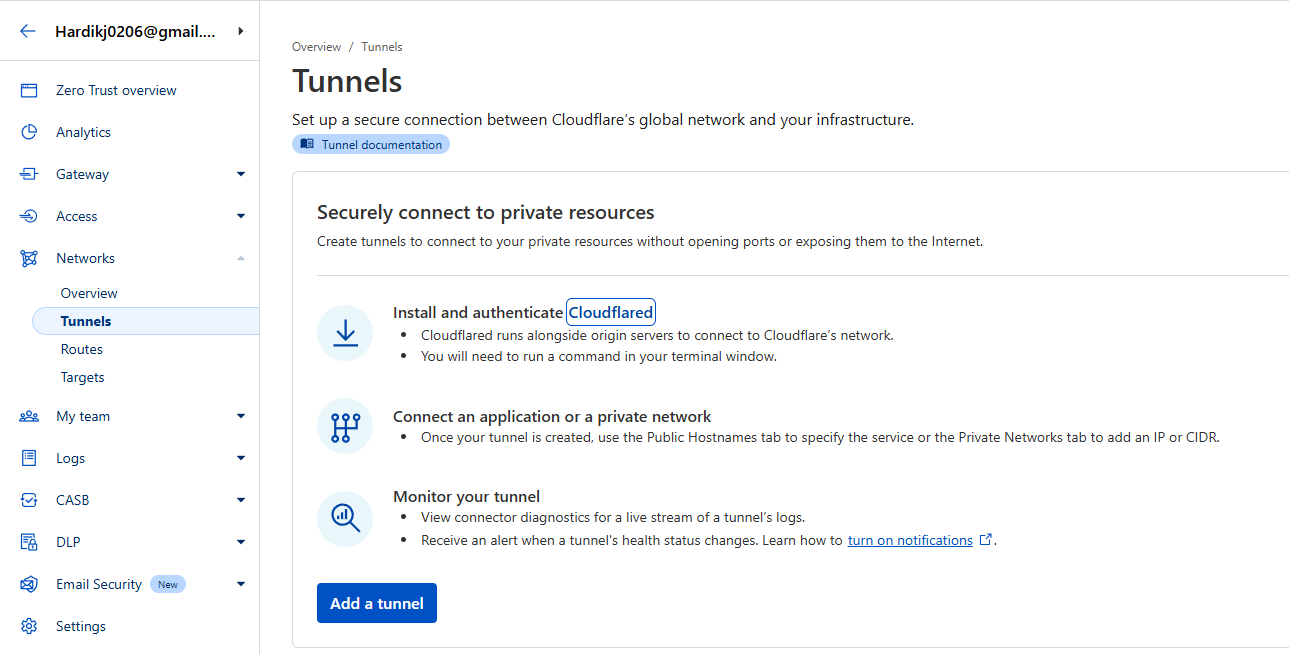This screenshot has width=1289, height=654.
Task: Click Overview in the breadcrumb
Action: point(316,47)
